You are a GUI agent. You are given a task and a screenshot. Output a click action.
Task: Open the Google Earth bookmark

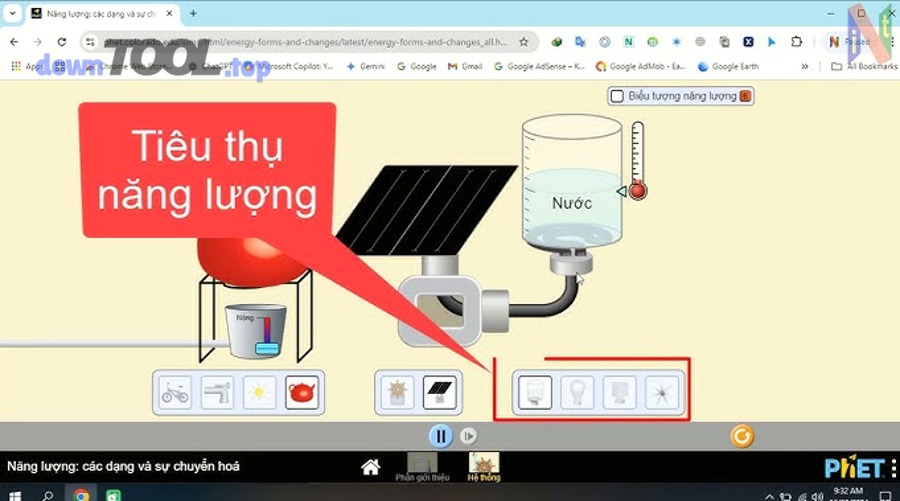[728, 67]
